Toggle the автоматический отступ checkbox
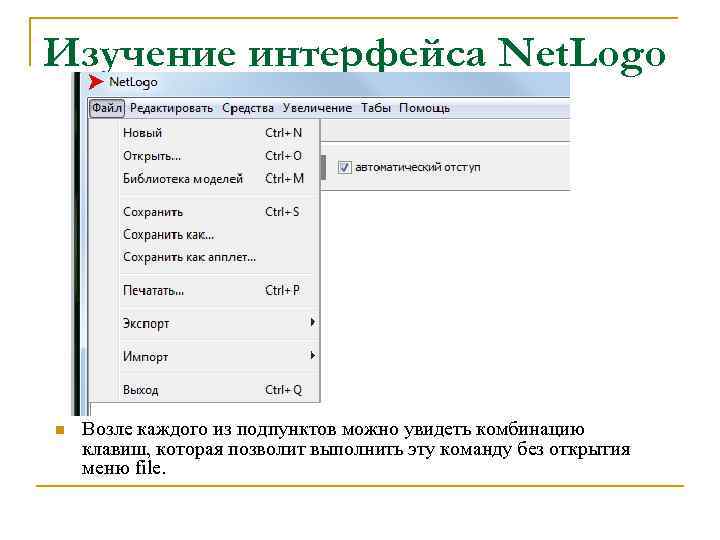 tap(344, 167)
